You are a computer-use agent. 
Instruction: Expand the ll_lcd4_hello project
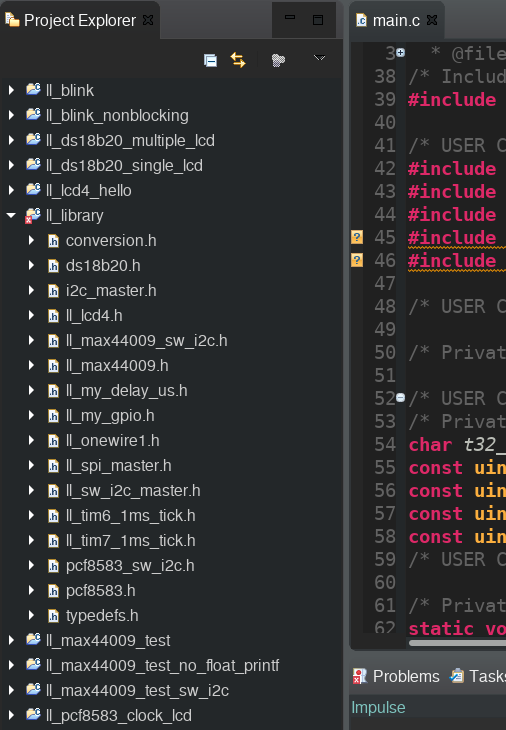(11, 190)
